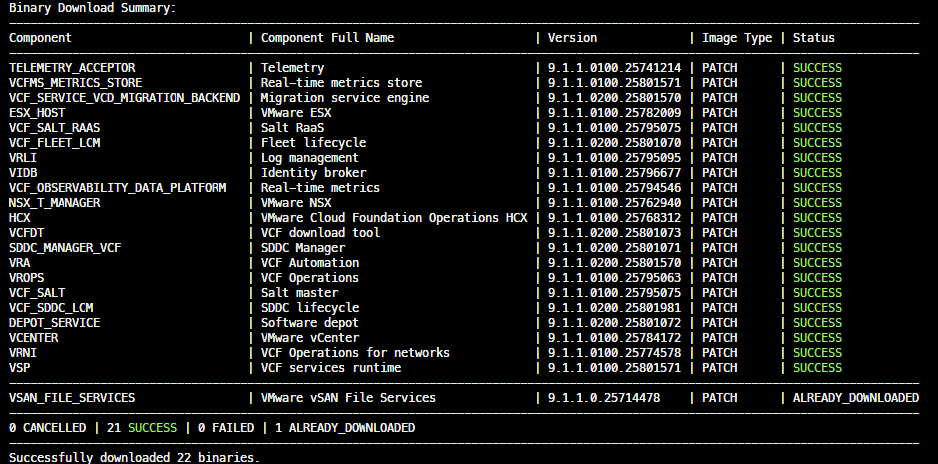The height and width of the screenshot is (464, 938).
Task: Click the 'Image Type' column header
Action: (737, 38)
